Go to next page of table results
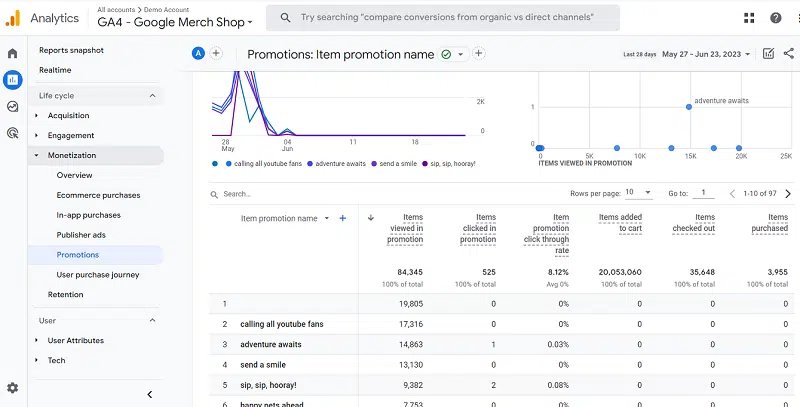The image size is (800, 407). tap(788, 194)
